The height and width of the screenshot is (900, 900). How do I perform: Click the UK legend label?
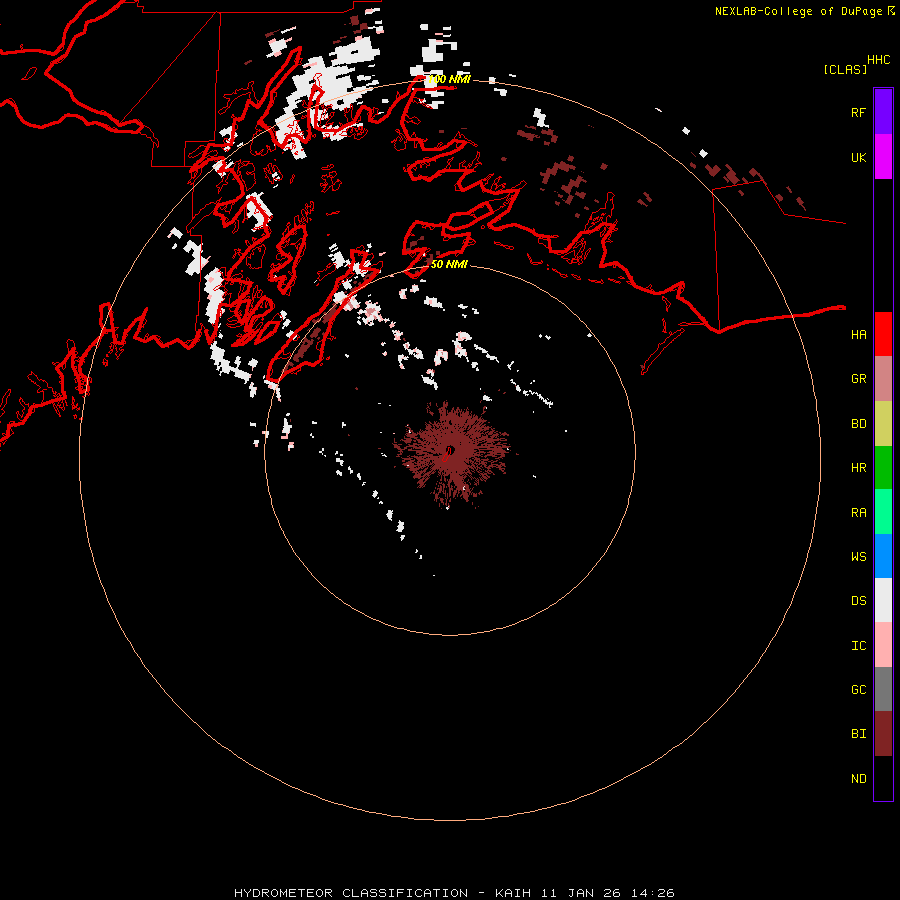coord(858,157)
